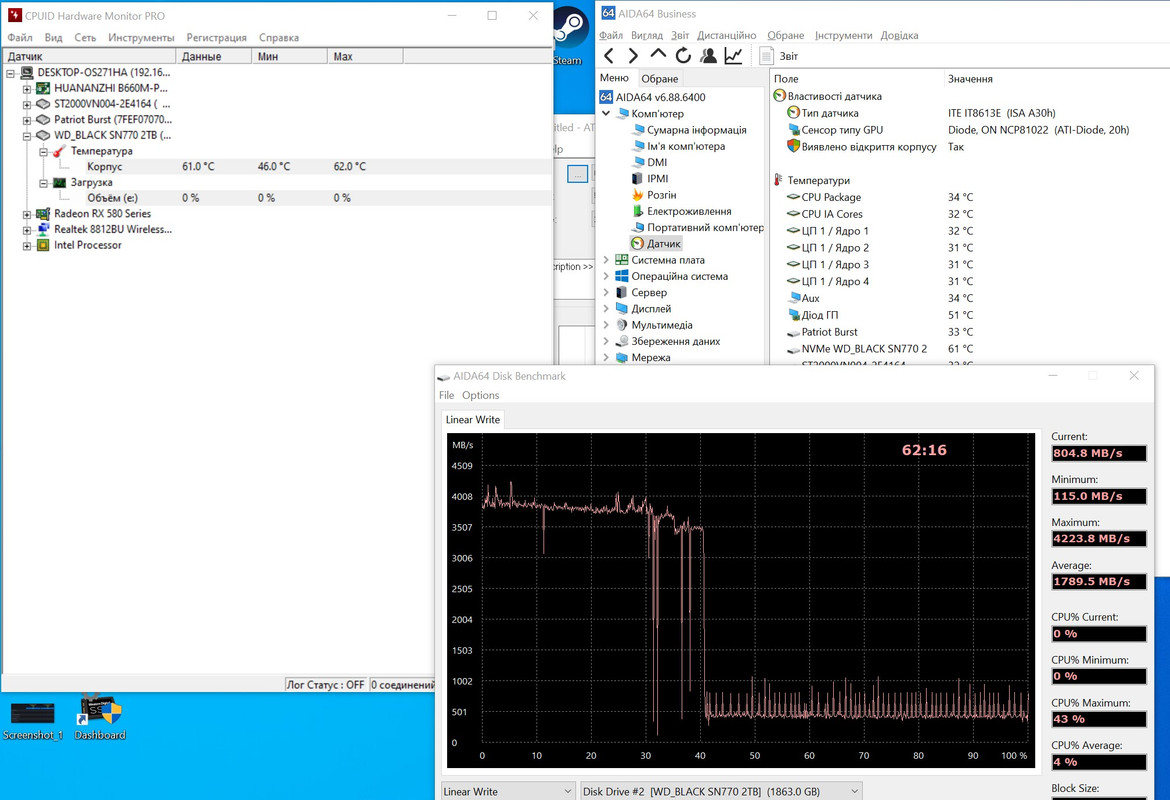The image size is (1170, 800).
Task: Open Файл menu in Hardware Monitor
Action: point(20,37)
